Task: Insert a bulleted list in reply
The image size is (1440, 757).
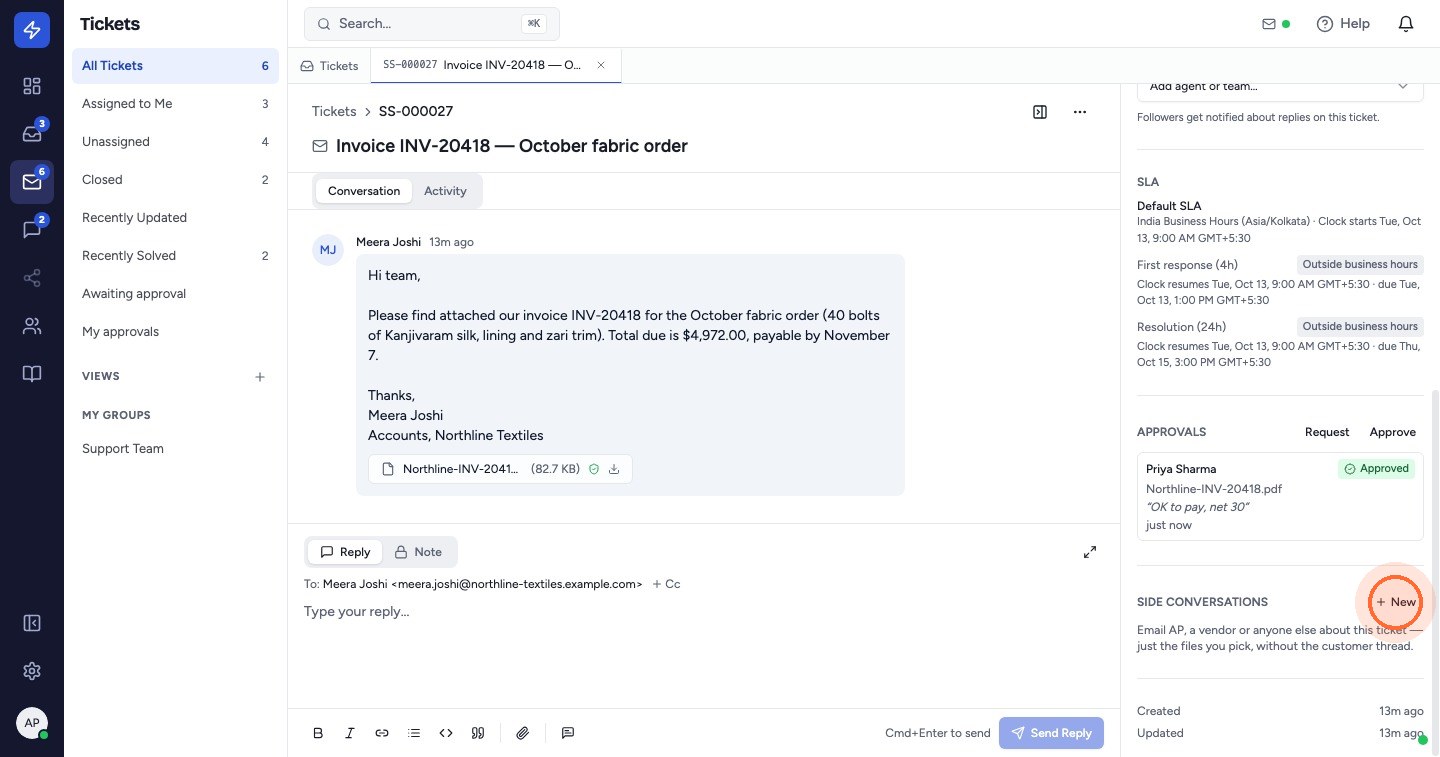Action: (414, 733)
